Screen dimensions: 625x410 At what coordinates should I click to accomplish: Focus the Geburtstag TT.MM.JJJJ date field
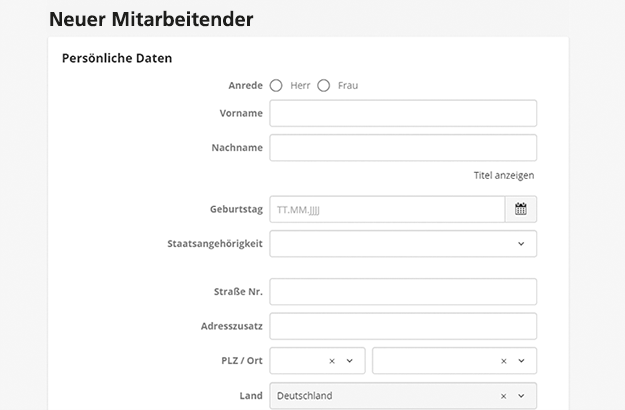[387, 209]
